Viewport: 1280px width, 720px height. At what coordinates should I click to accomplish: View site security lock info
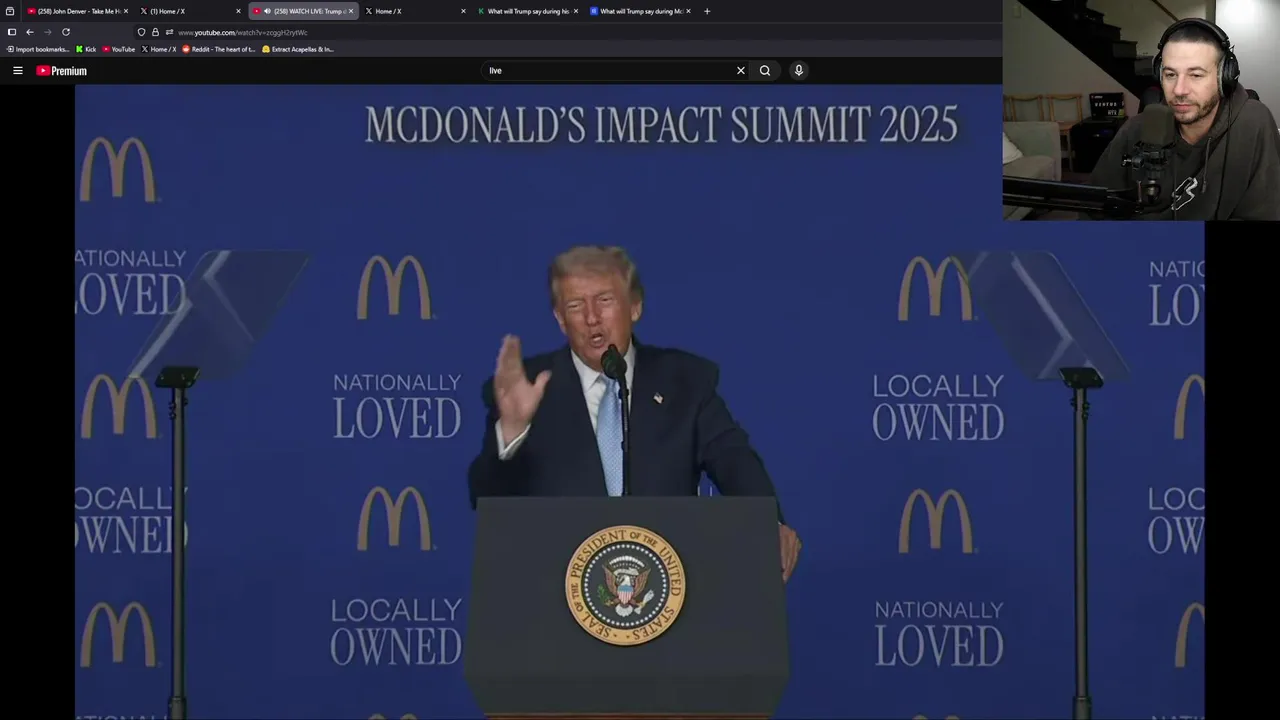click(155, 32)
